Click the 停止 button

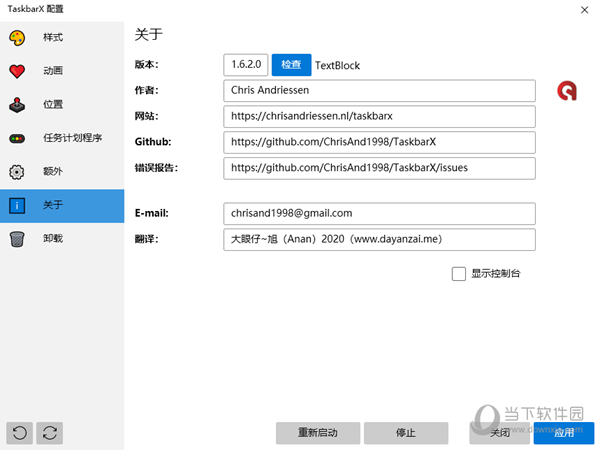406,433
